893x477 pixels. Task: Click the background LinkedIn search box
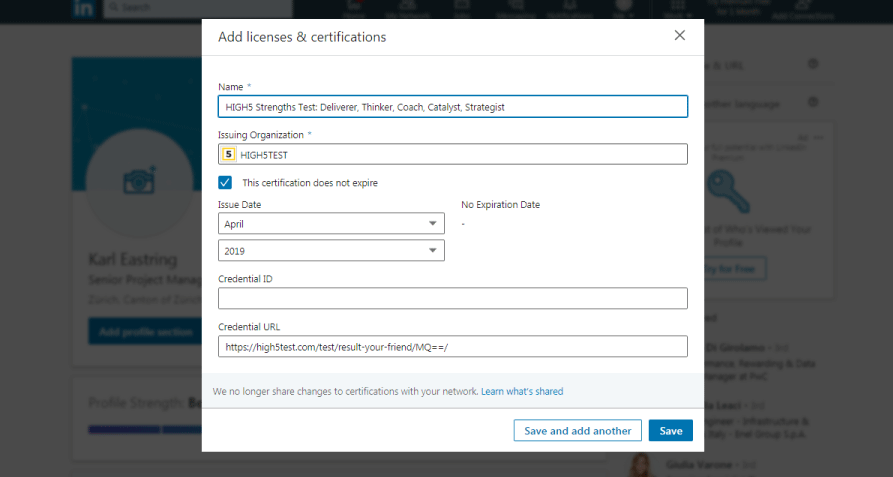click(x=198, y=7)
